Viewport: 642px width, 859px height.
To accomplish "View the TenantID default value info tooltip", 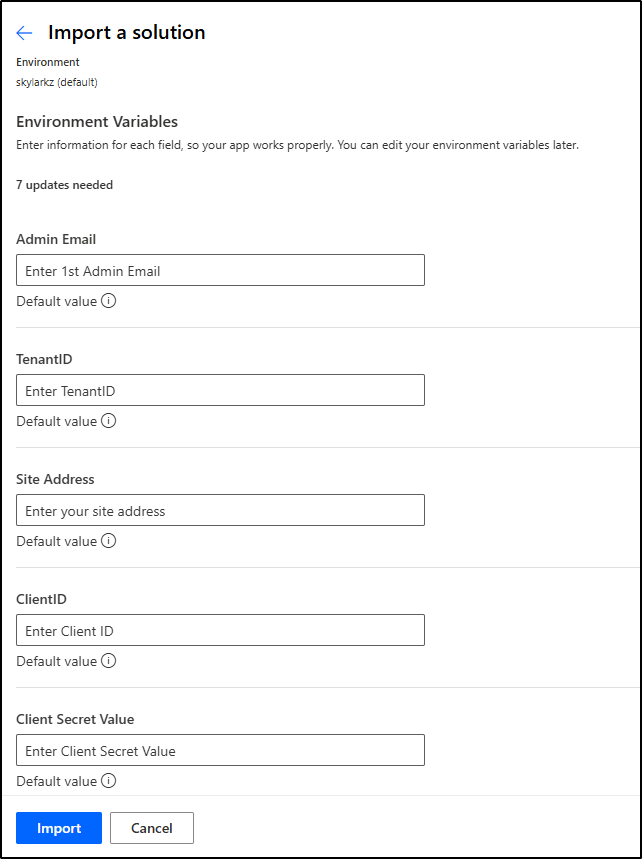I will coord(109,421).
